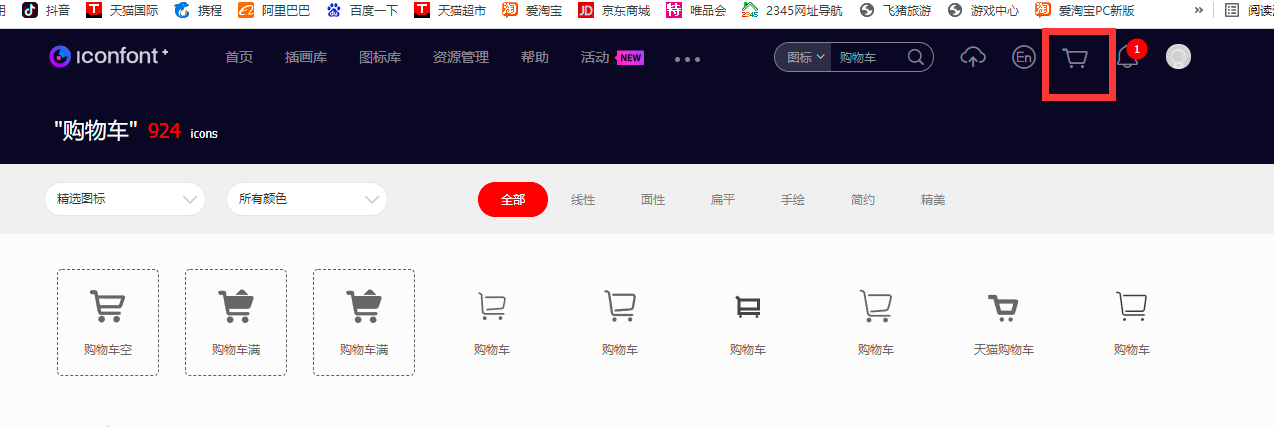
Task: Open the 天猫国际 bookmark
Action: [x=121, y=11]
